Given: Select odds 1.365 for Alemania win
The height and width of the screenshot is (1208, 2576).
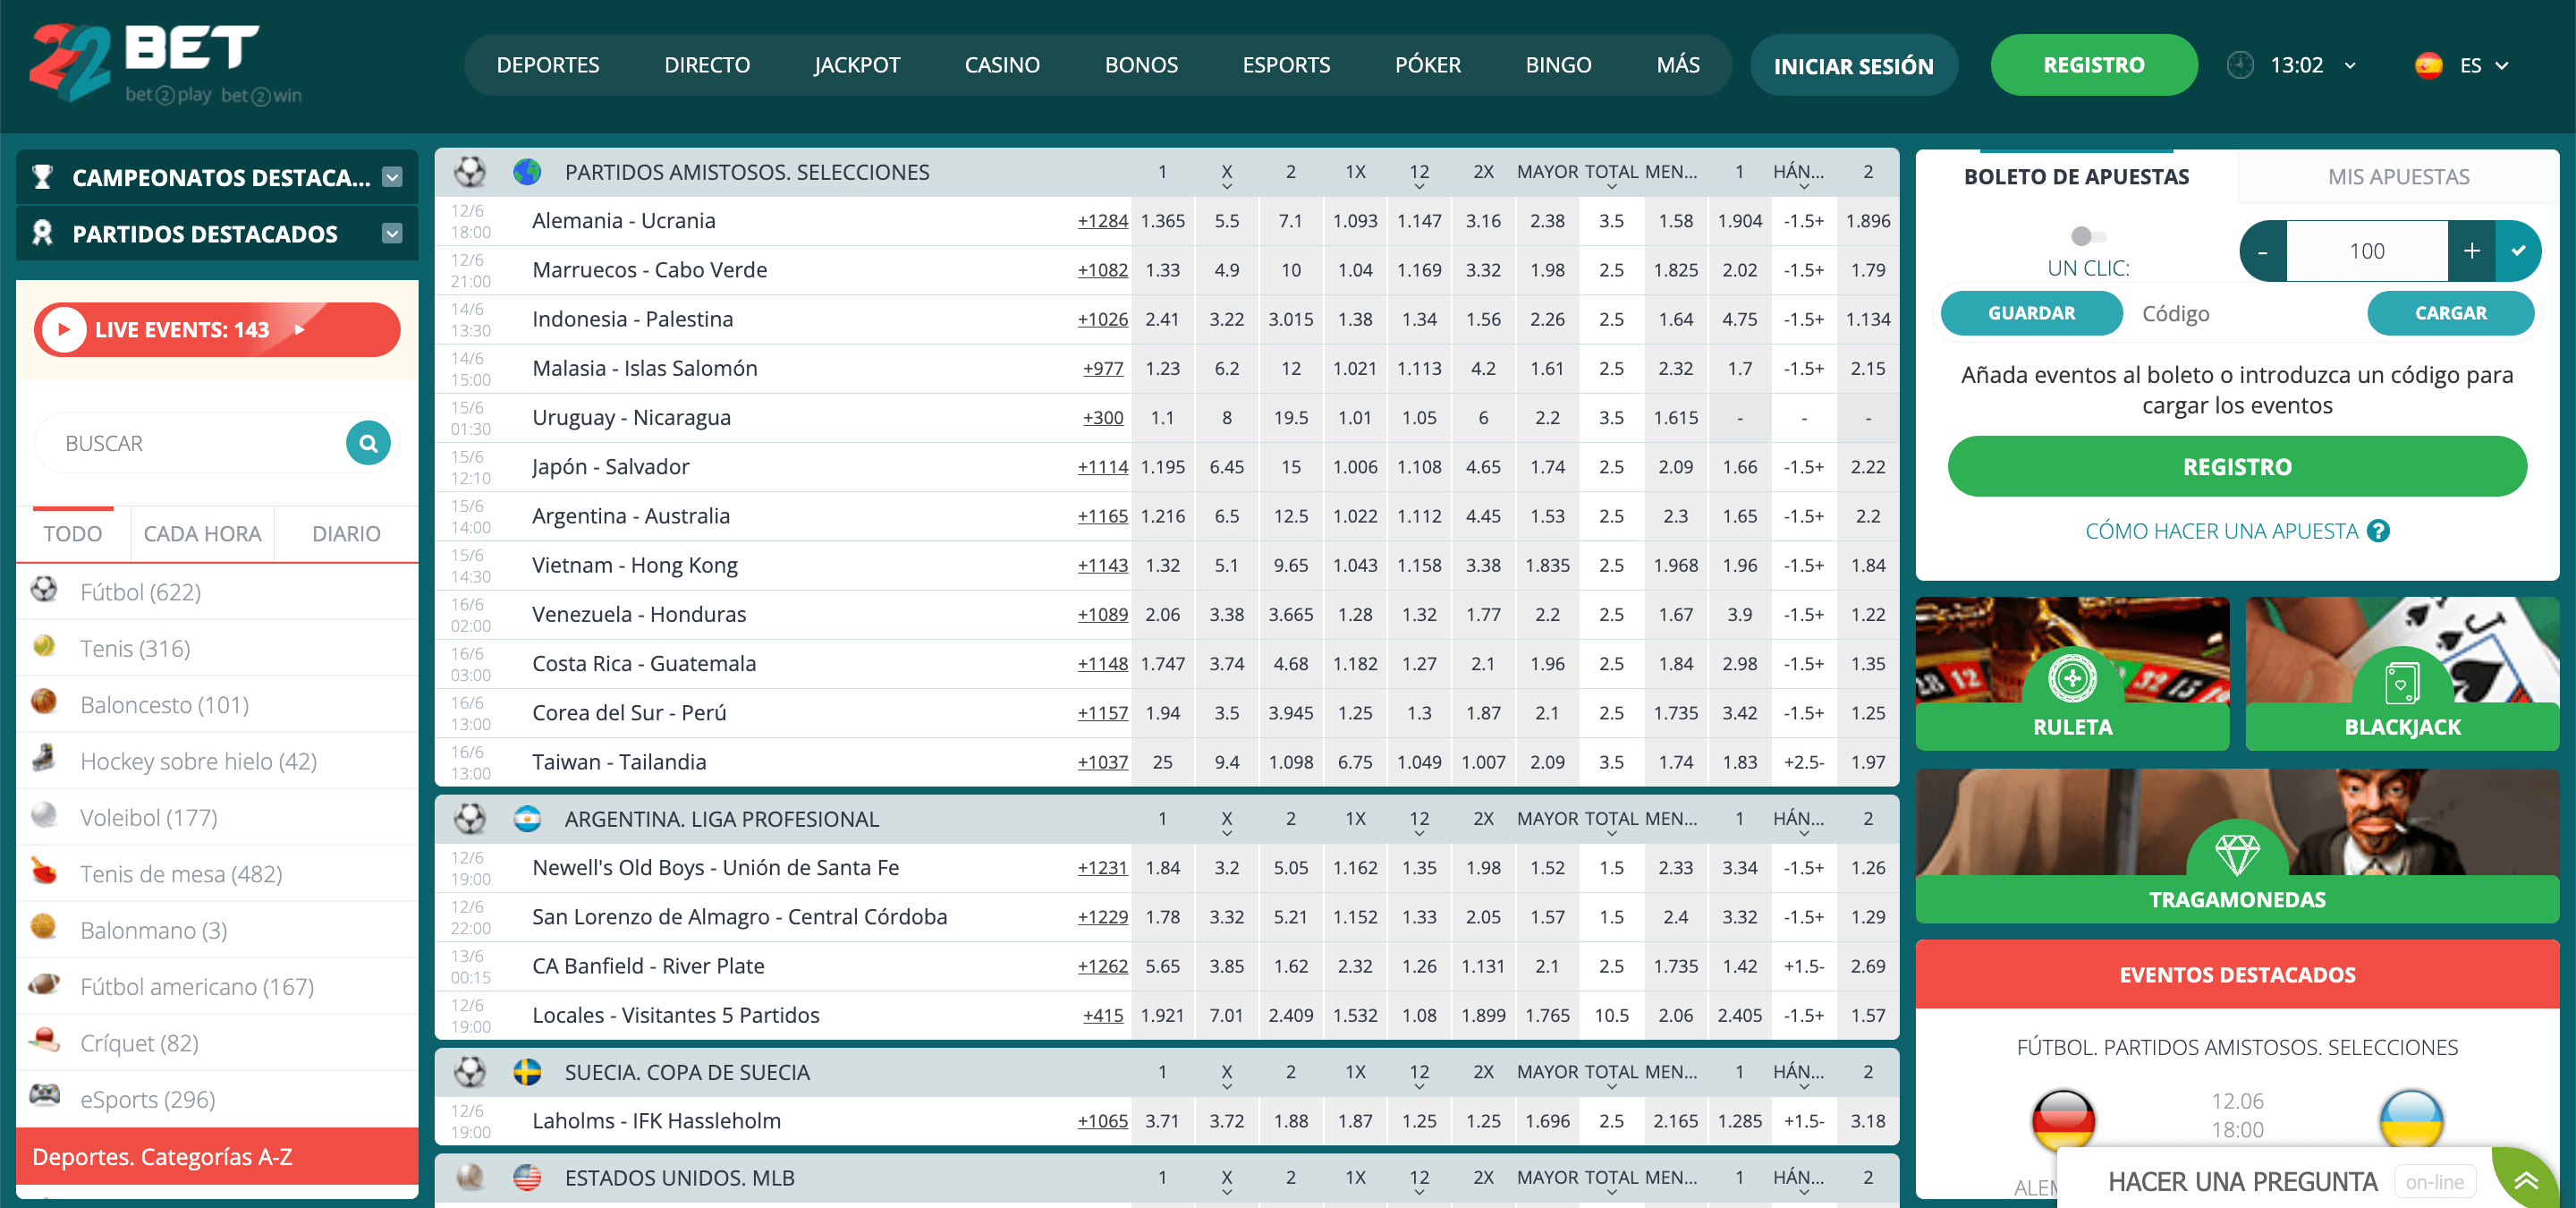Looking at the screenshot, I should pos(1162,221).
